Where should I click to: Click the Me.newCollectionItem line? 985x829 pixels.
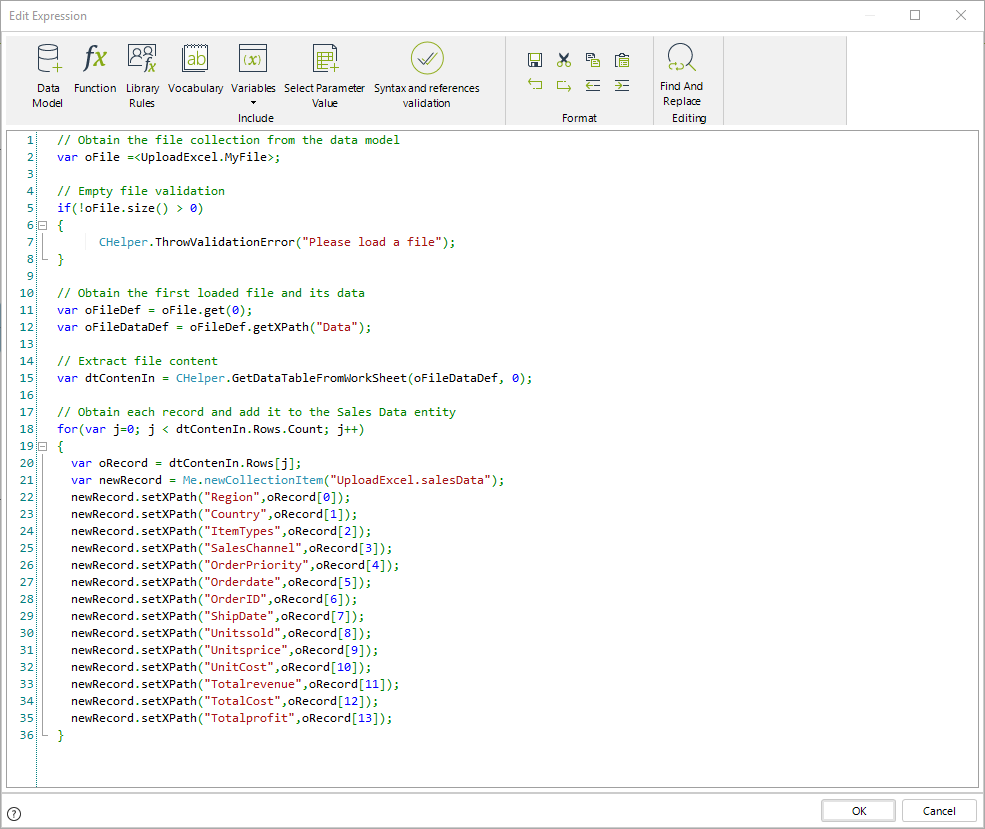coord(288,480)
